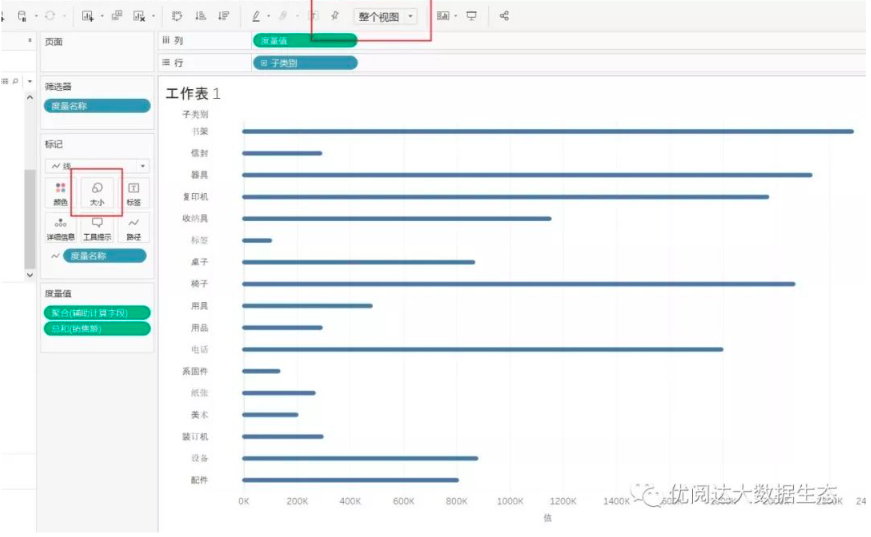The width and height of the screenshot is (871, 537).
Task: Click the 聚合(辅助计算字段) measure pill
Action: pyautogui.click(x=96, y=312)
